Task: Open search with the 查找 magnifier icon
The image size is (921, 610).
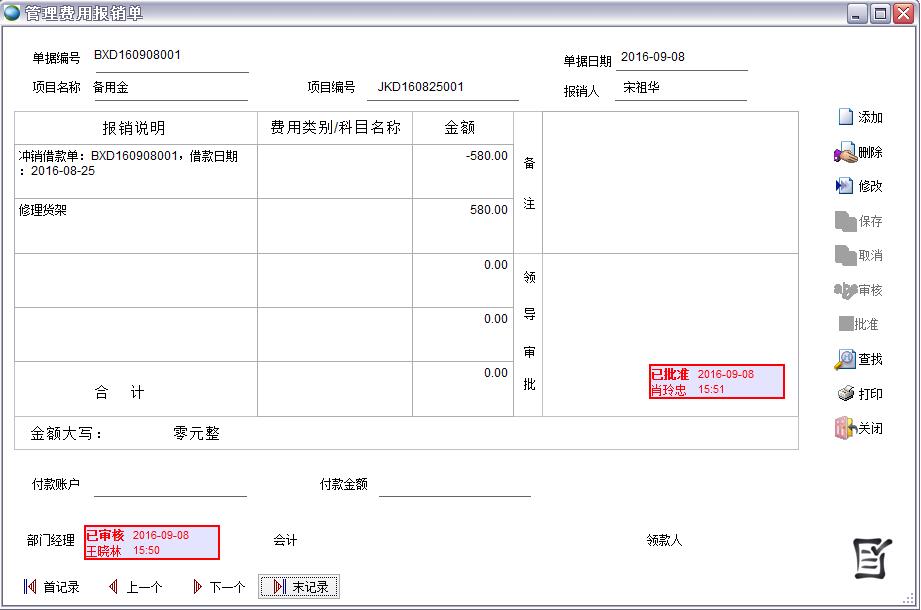Action: pos(861,358)
